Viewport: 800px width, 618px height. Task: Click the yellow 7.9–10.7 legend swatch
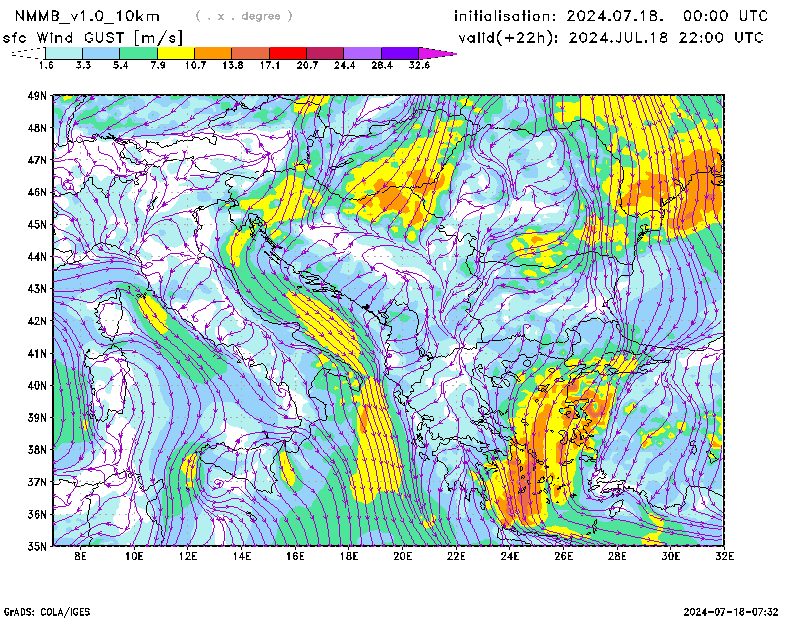(176, 52)
